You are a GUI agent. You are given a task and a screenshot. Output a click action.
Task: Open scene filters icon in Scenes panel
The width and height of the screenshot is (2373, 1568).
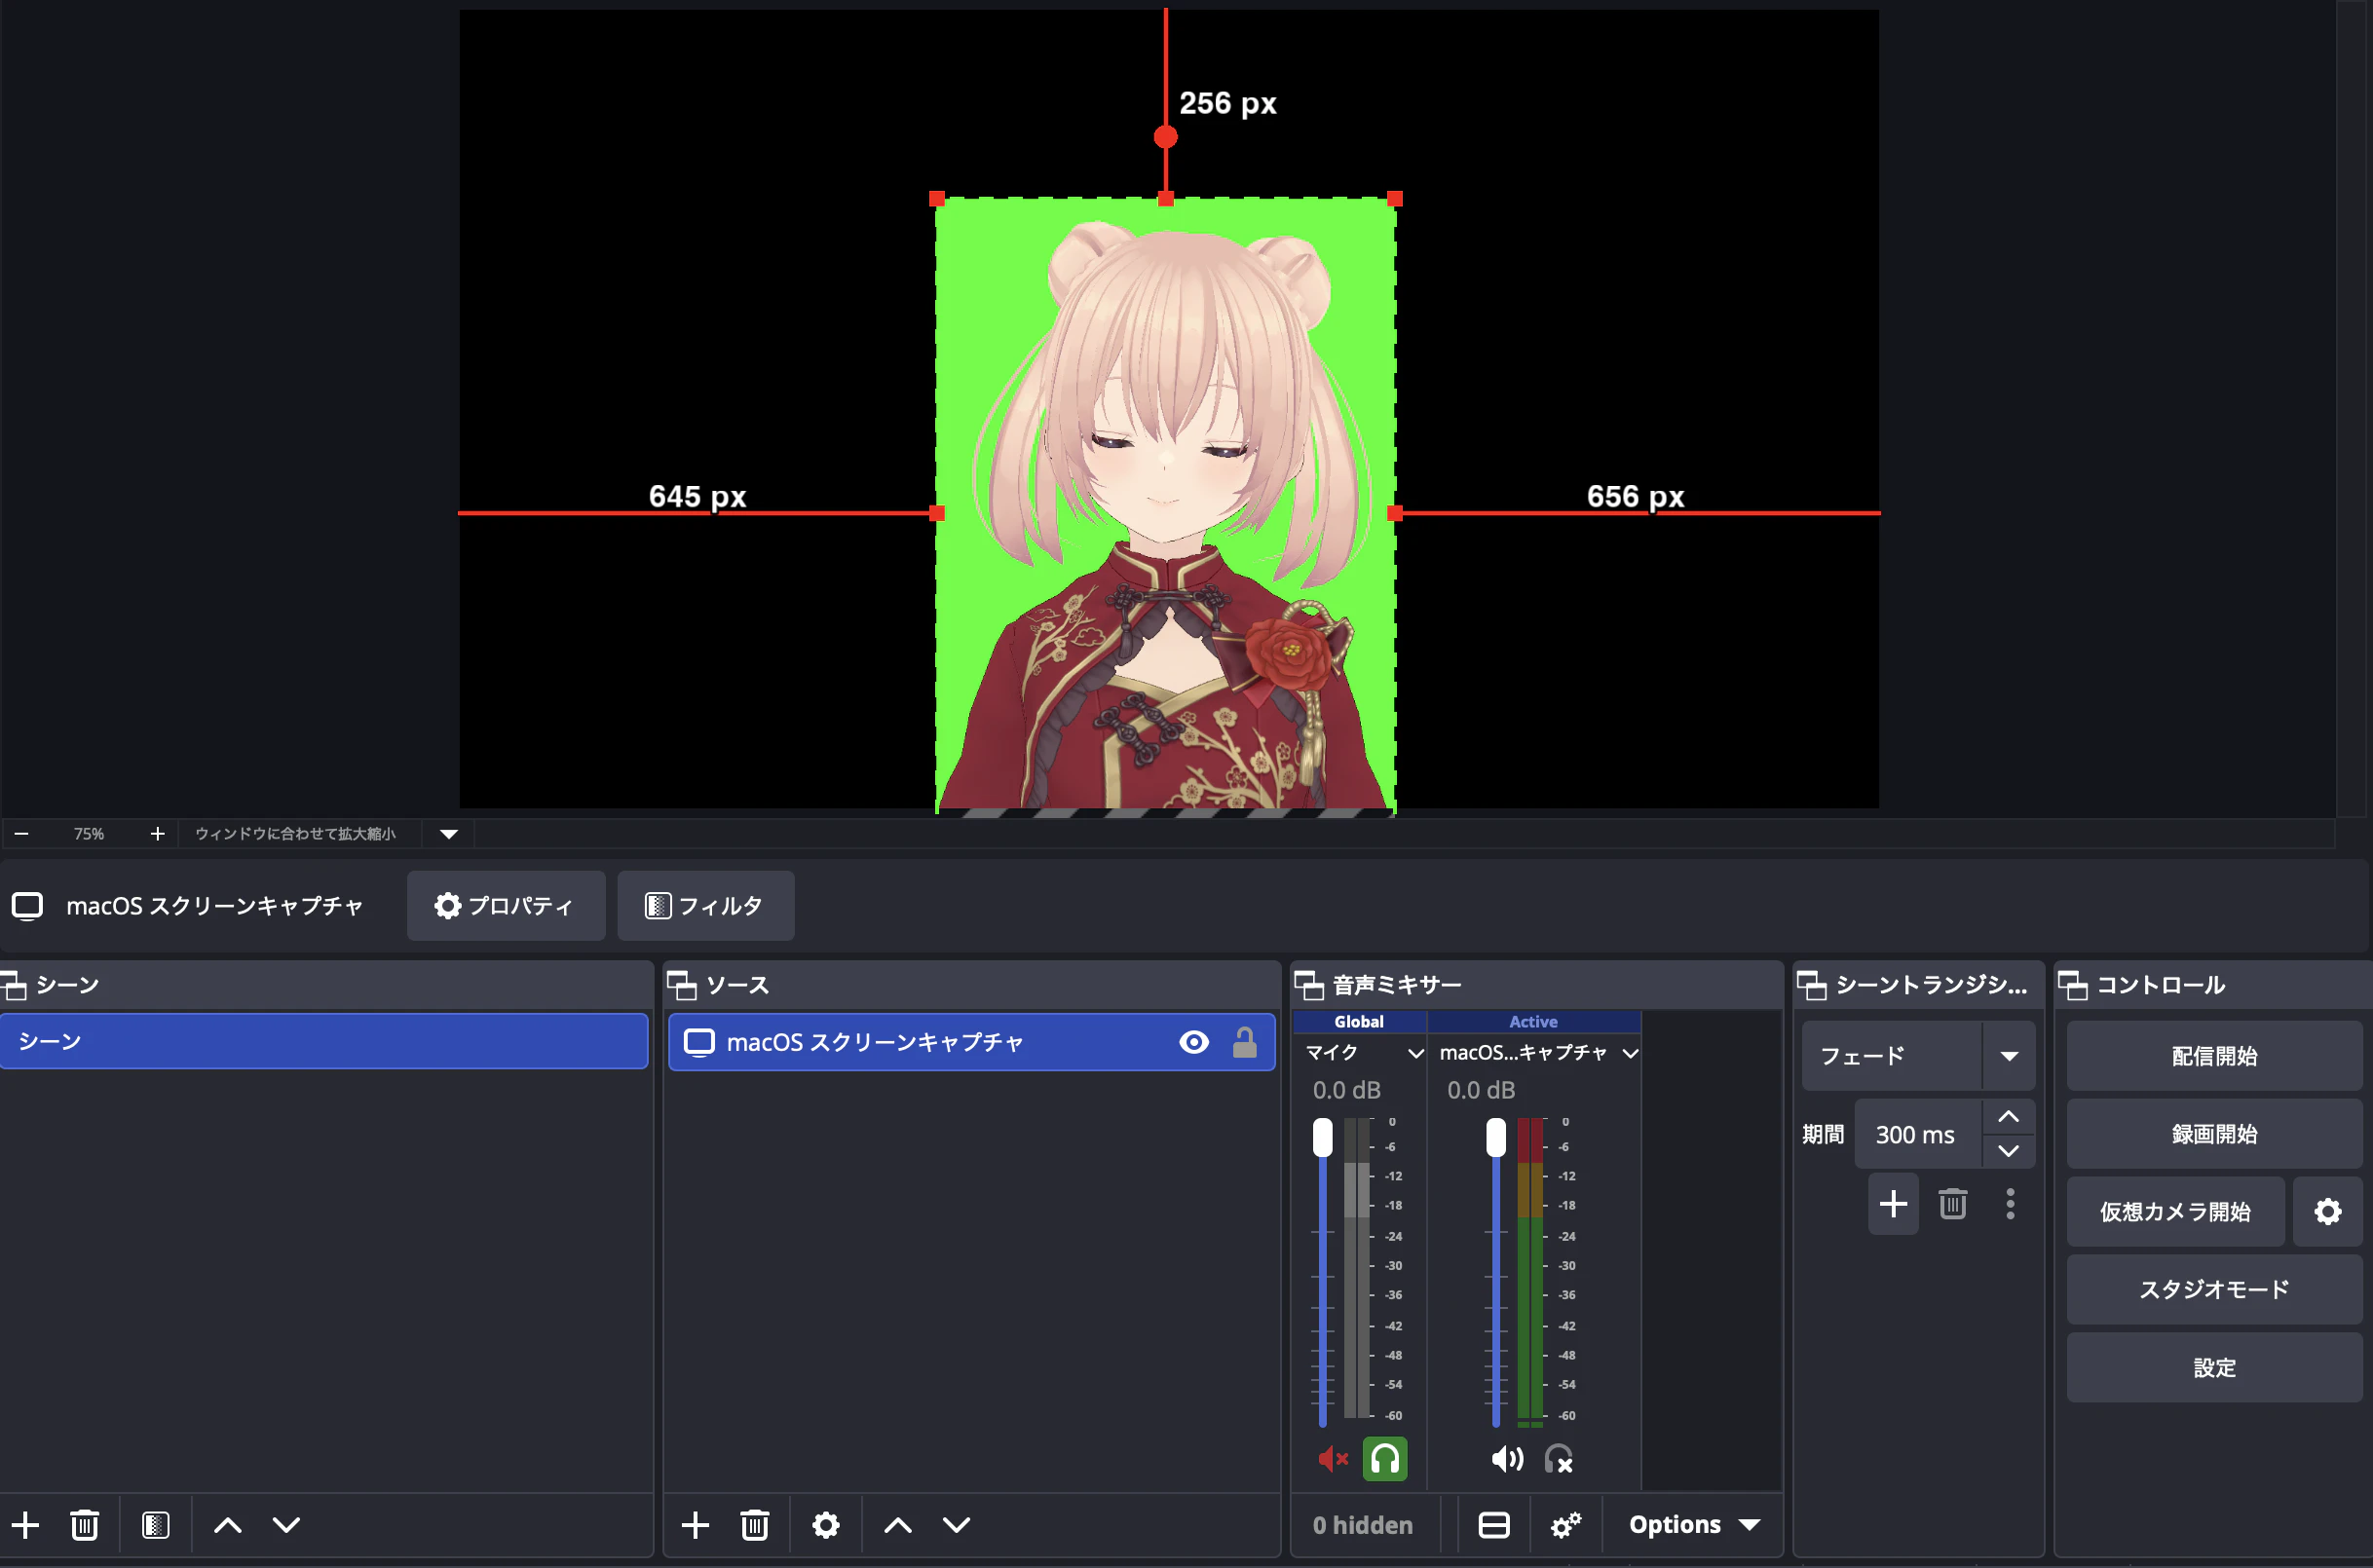pos(155,1525)
